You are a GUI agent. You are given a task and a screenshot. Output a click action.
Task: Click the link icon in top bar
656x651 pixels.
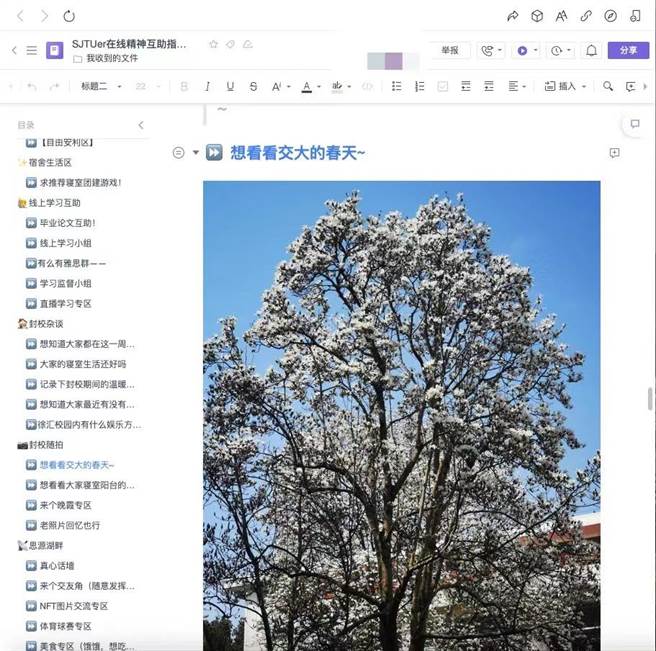coord(586,16)
